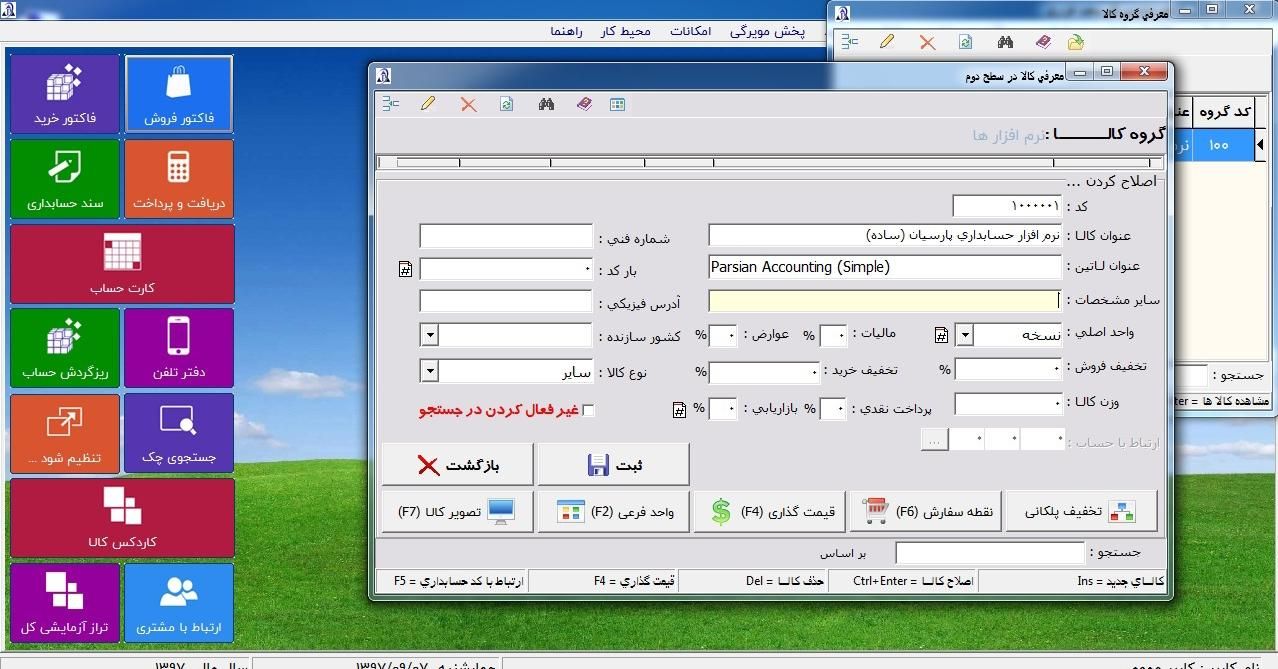The height and width of the screenshot is (669, 1278).
Task: Open the جستجوی چک tile
Action: click(179, 433)
